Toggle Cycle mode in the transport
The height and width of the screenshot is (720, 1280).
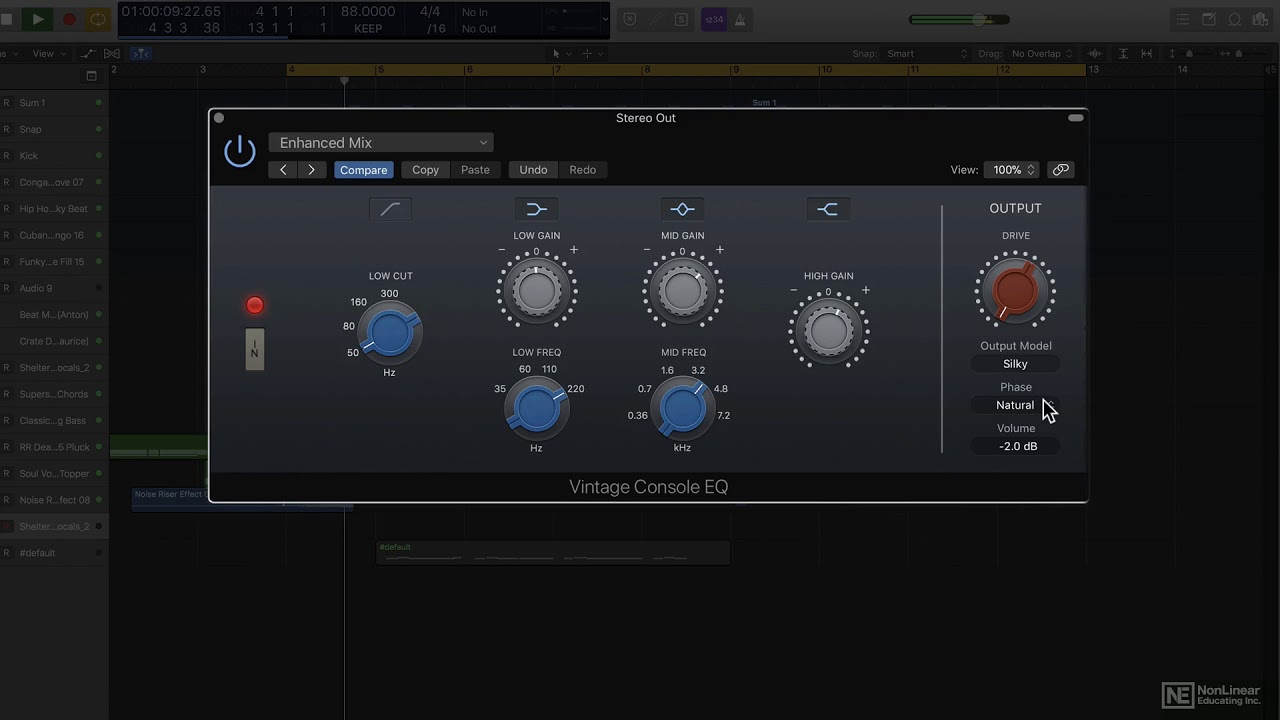tap(98, 19)
